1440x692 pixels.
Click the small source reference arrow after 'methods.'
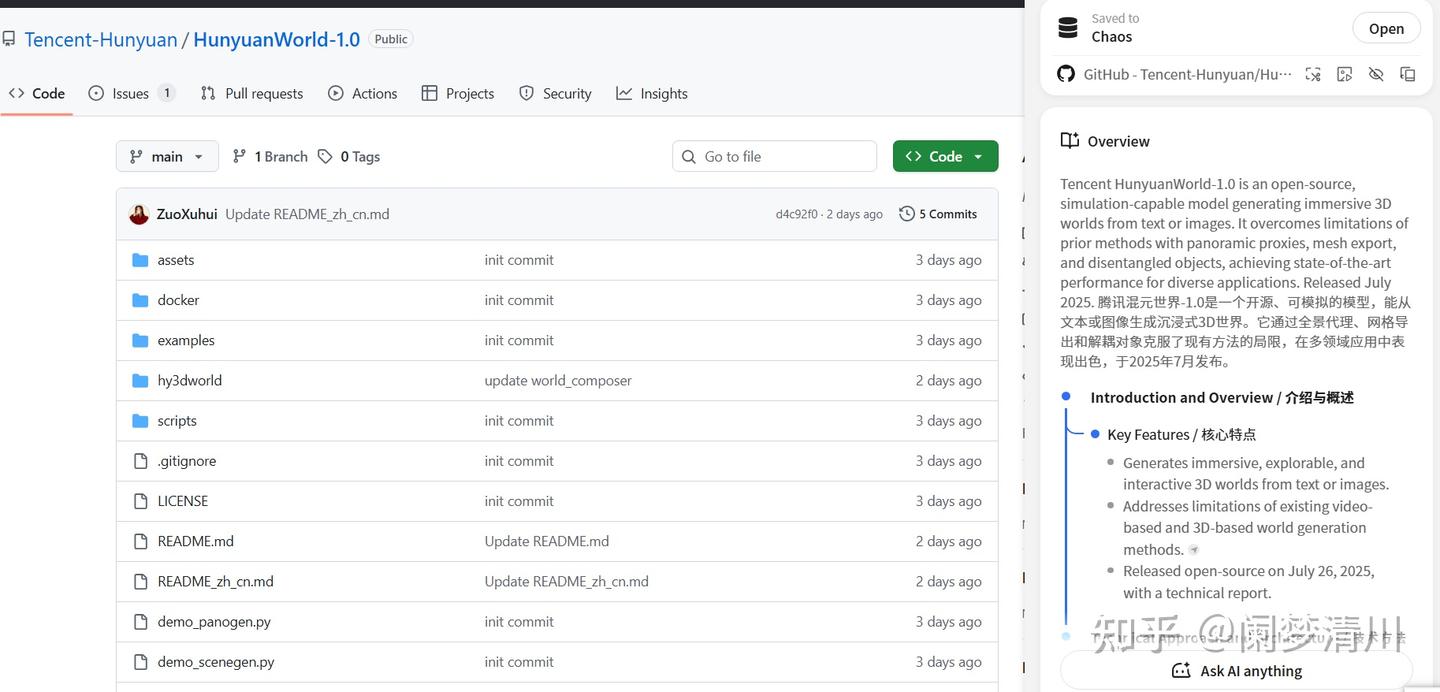(x=1194, y=550)
